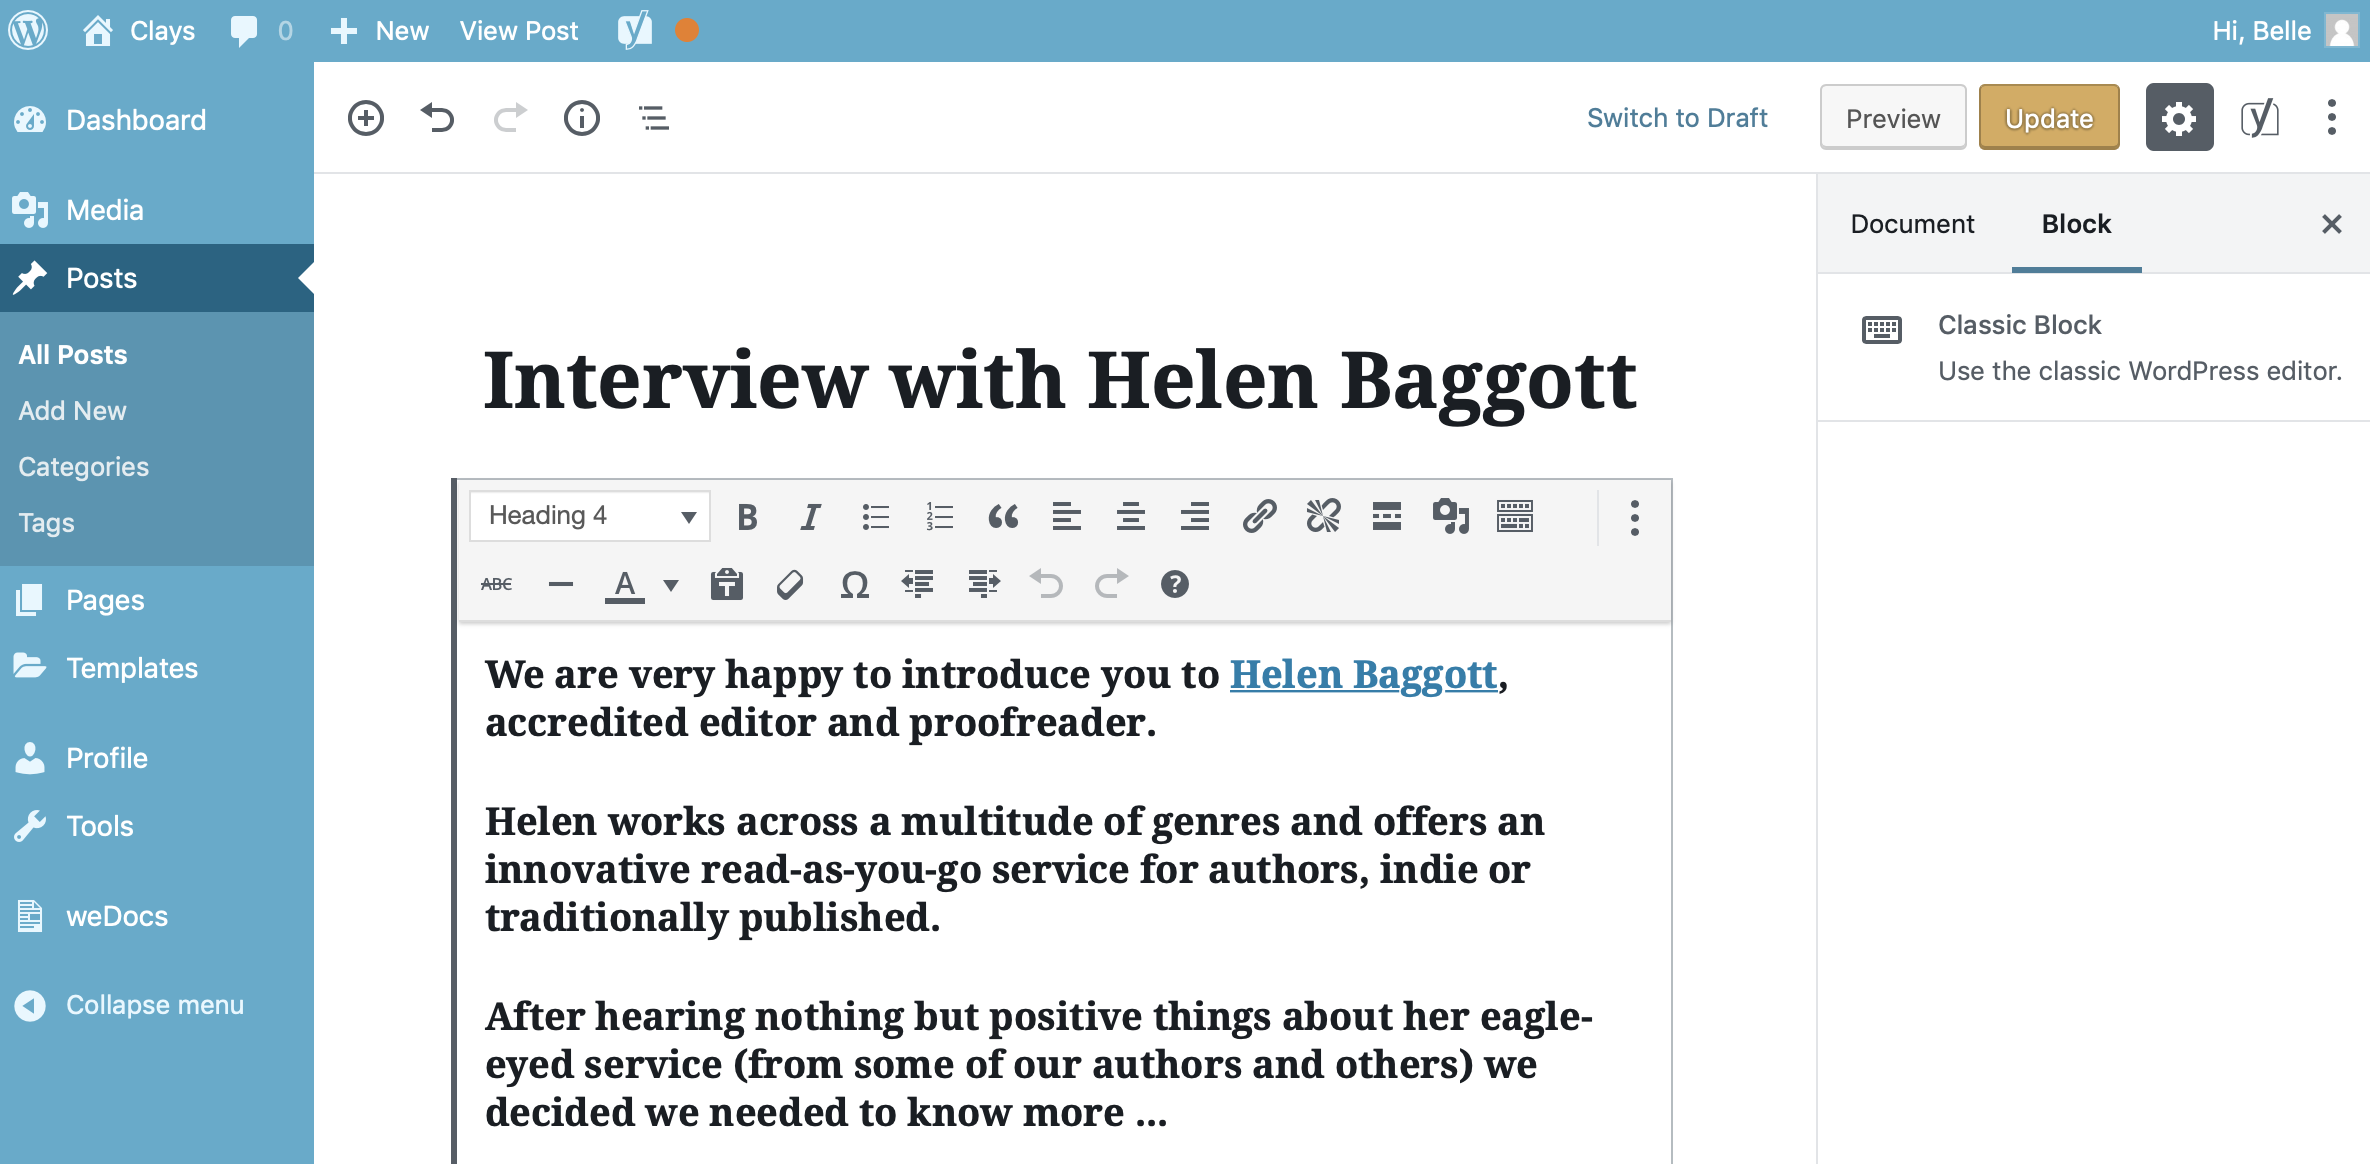Insert Read More tag

coord(1387,517)
